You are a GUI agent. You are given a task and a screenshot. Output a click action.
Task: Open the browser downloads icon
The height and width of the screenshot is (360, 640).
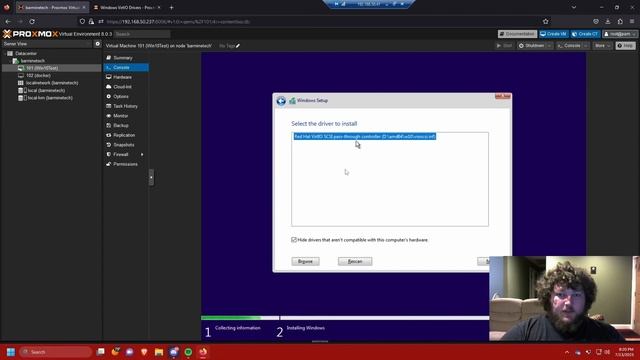pos(608,21)
